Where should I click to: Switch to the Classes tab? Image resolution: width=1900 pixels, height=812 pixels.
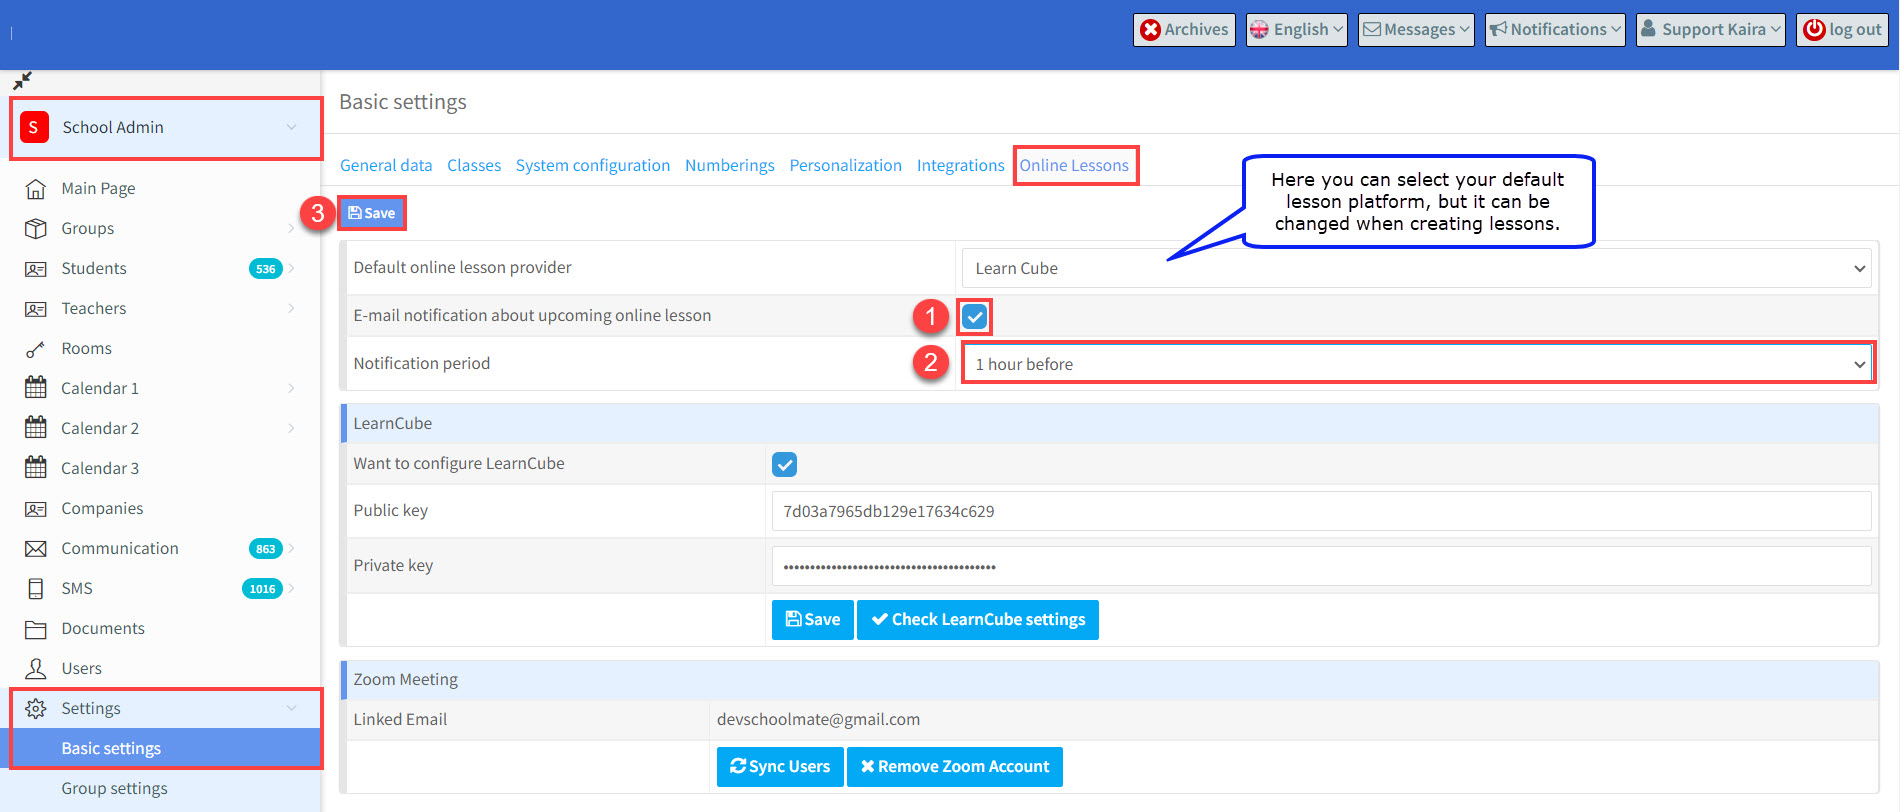(474, 165)
